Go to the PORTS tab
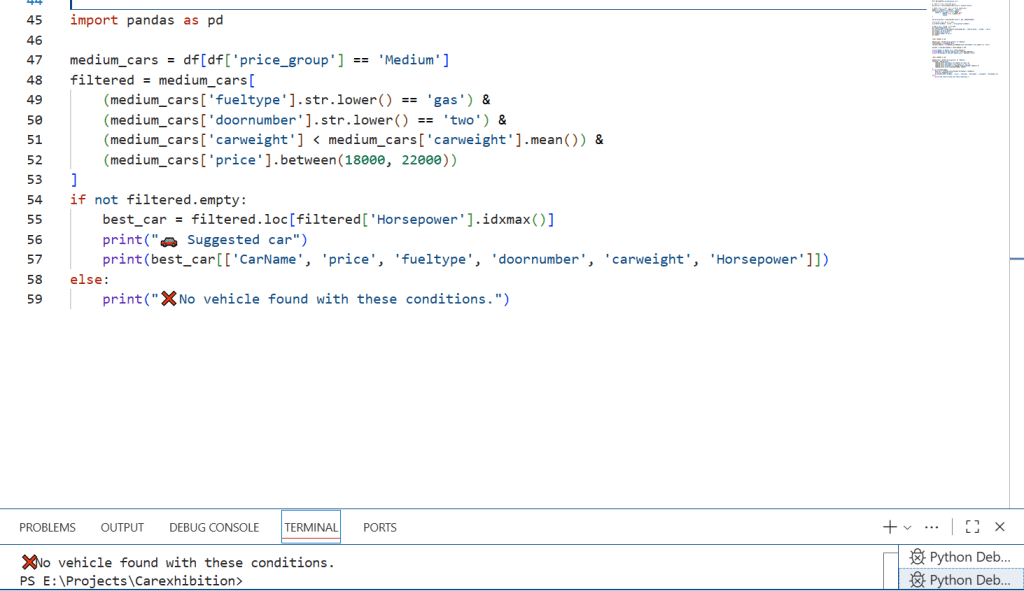Image resolution: width=1024 pixels, height=591 pixels. pos(380,527)
